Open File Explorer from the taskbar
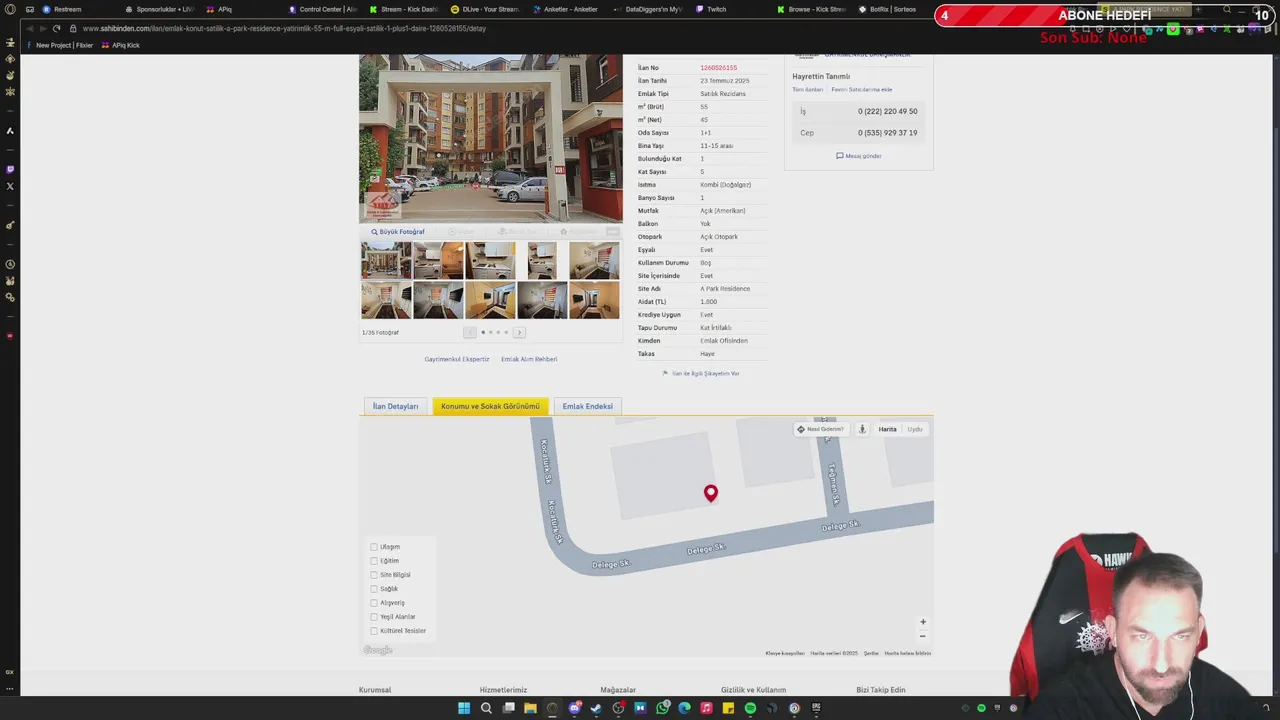 pos(530,708)
